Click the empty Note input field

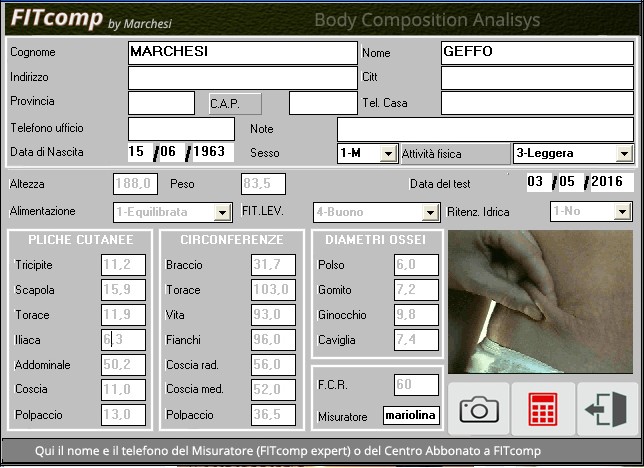coord(485,129)
